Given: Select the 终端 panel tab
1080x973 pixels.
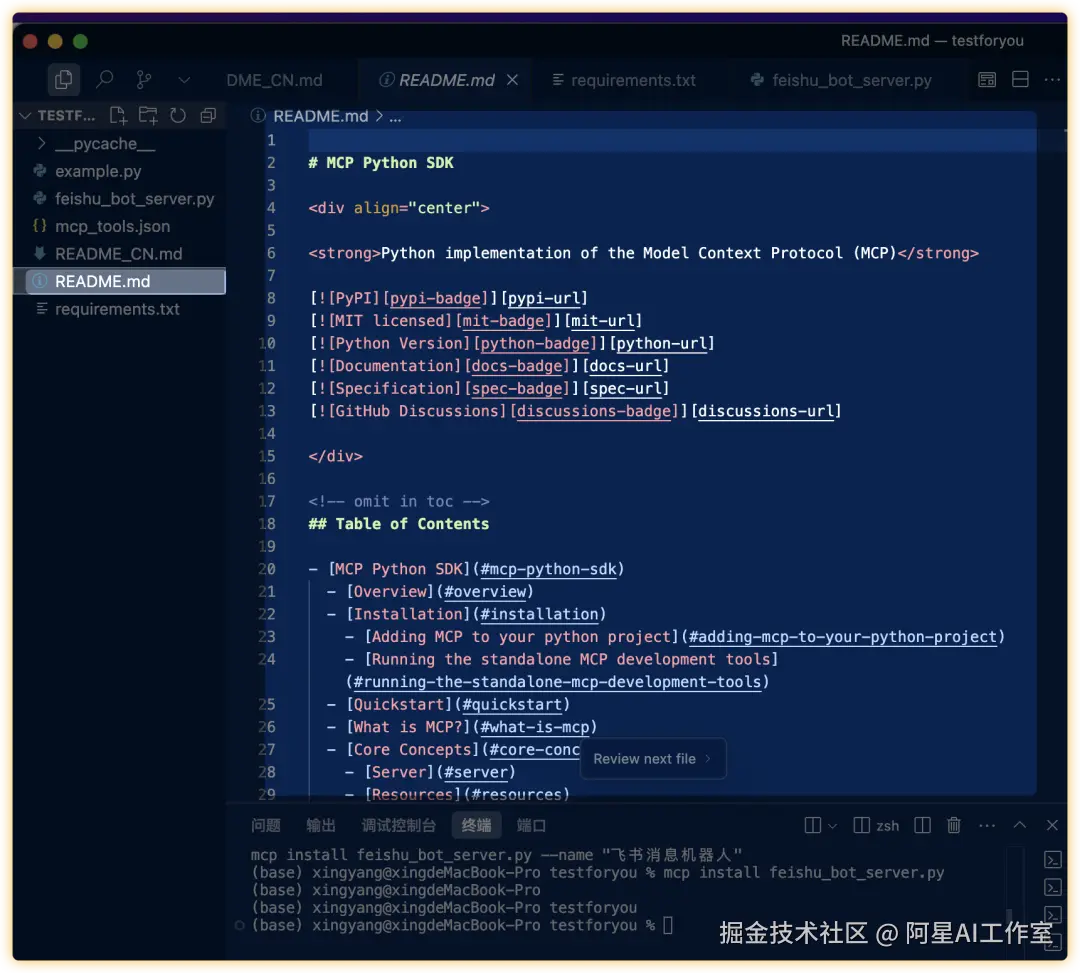Looking at the screenshot, I should tap(477, 825).
